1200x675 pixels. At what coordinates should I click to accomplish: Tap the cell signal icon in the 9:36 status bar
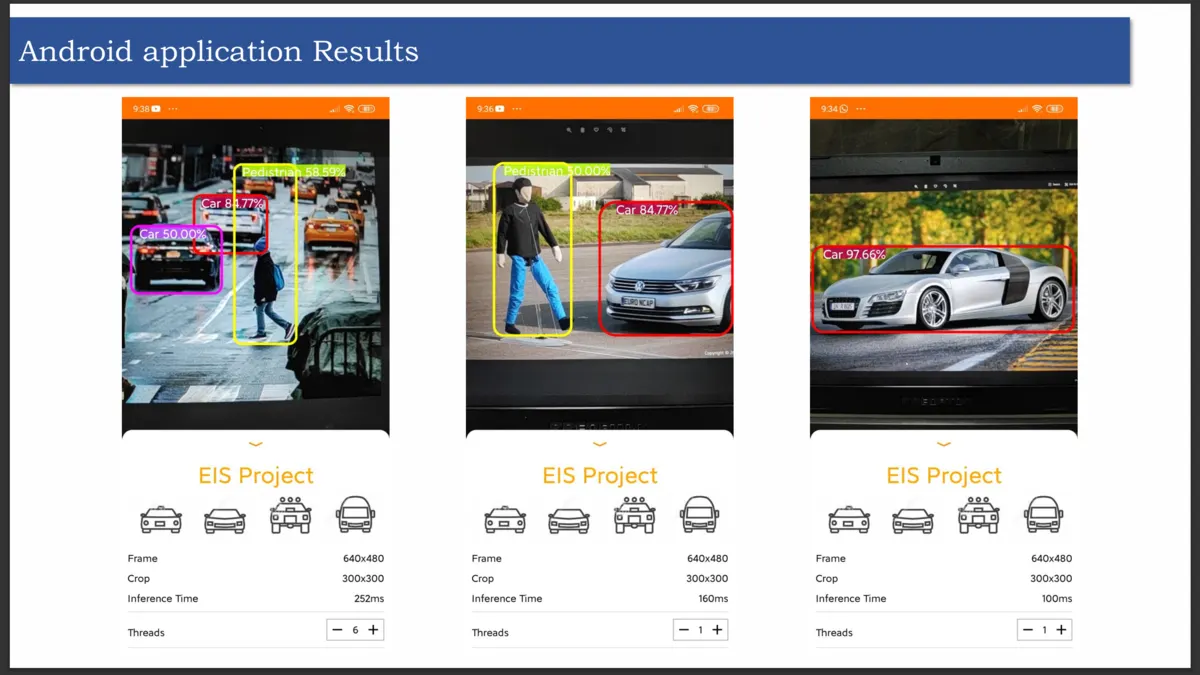pos(678,108)
